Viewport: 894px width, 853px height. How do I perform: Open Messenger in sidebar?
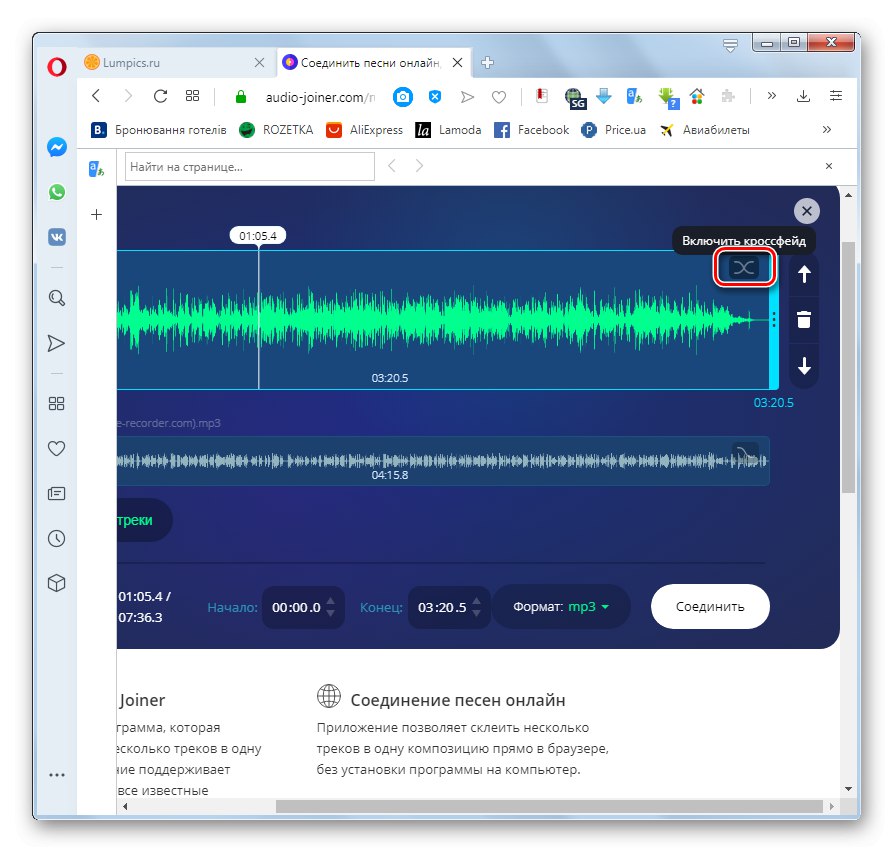click(x=56, y=147)
